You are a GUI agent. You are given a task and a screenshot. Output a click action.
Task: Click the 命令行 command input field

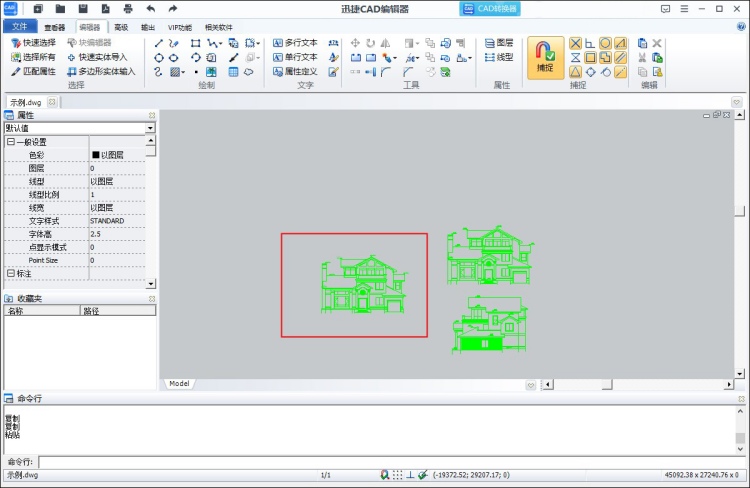(392, 462)
